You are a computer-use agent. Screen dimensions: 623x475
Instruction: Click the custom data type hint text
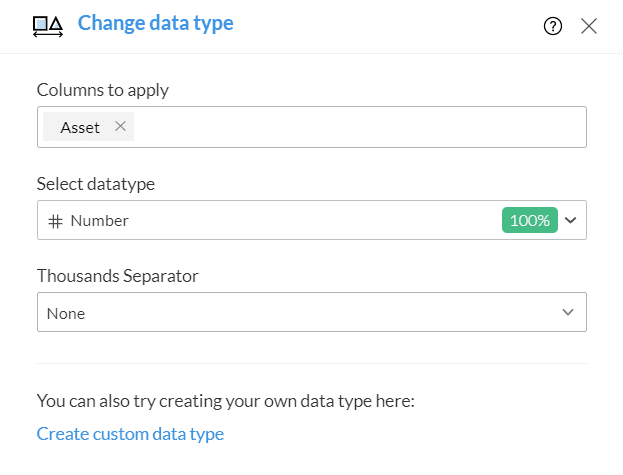tap(225, 401)
